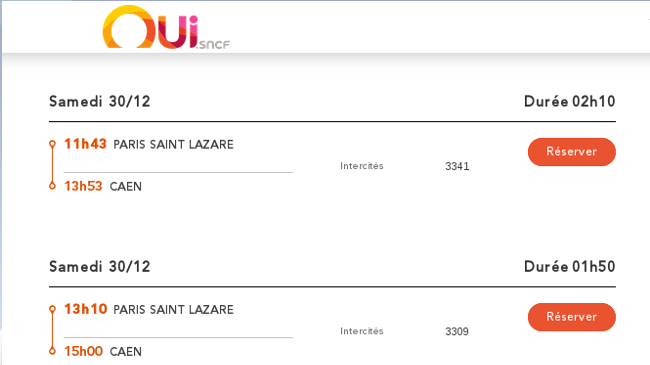Click Durée 02h10 label
The image size is (650, 365).
[x=570, y=102]
